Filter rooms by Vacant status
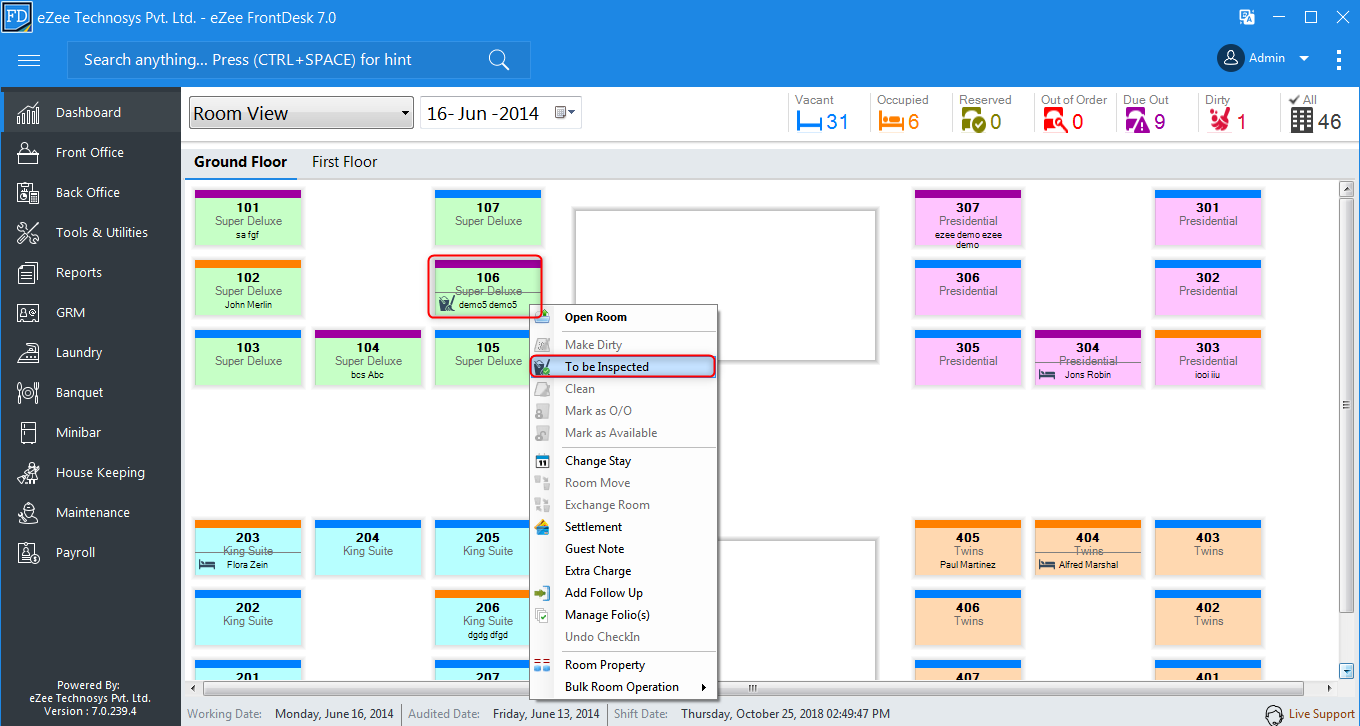 point(823,114)
